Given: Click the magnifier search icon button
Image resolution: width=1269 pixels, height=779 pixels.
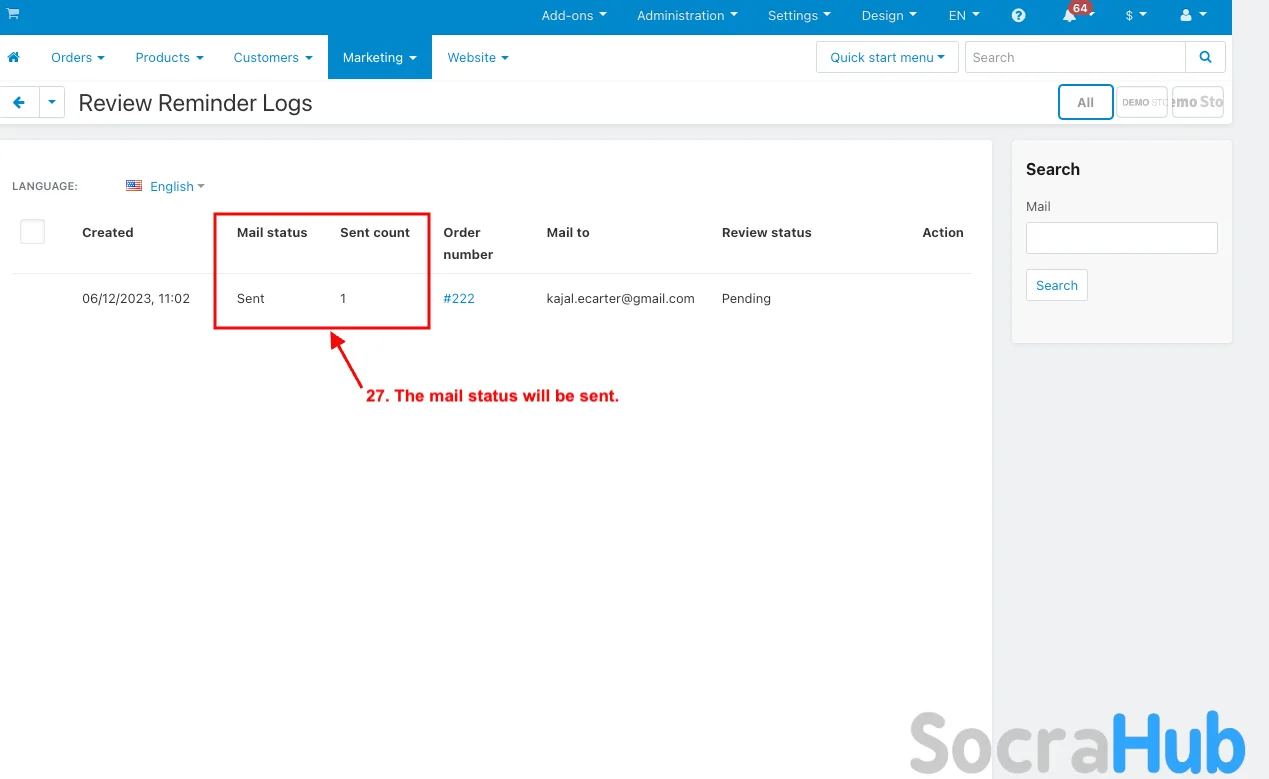Looking at the screenshot, I should pos(1205,58).
